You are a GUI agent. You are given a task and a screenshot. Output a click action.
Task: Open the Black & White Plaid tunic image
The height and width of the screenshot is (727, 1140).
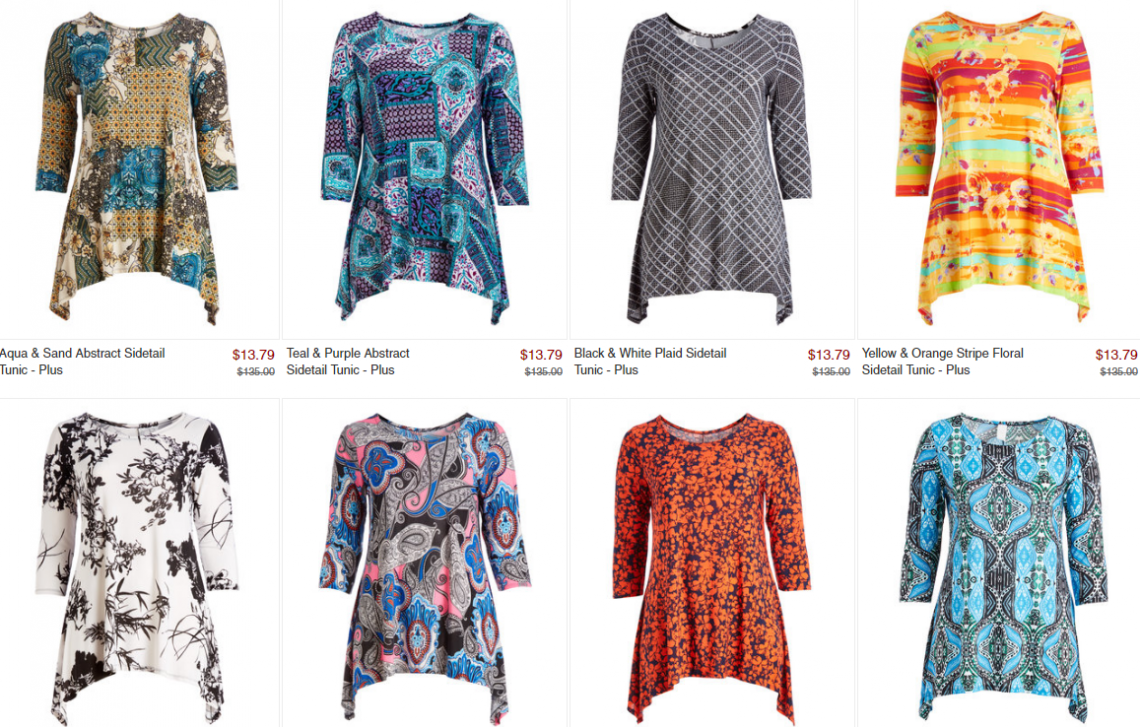tap(712, 169)
